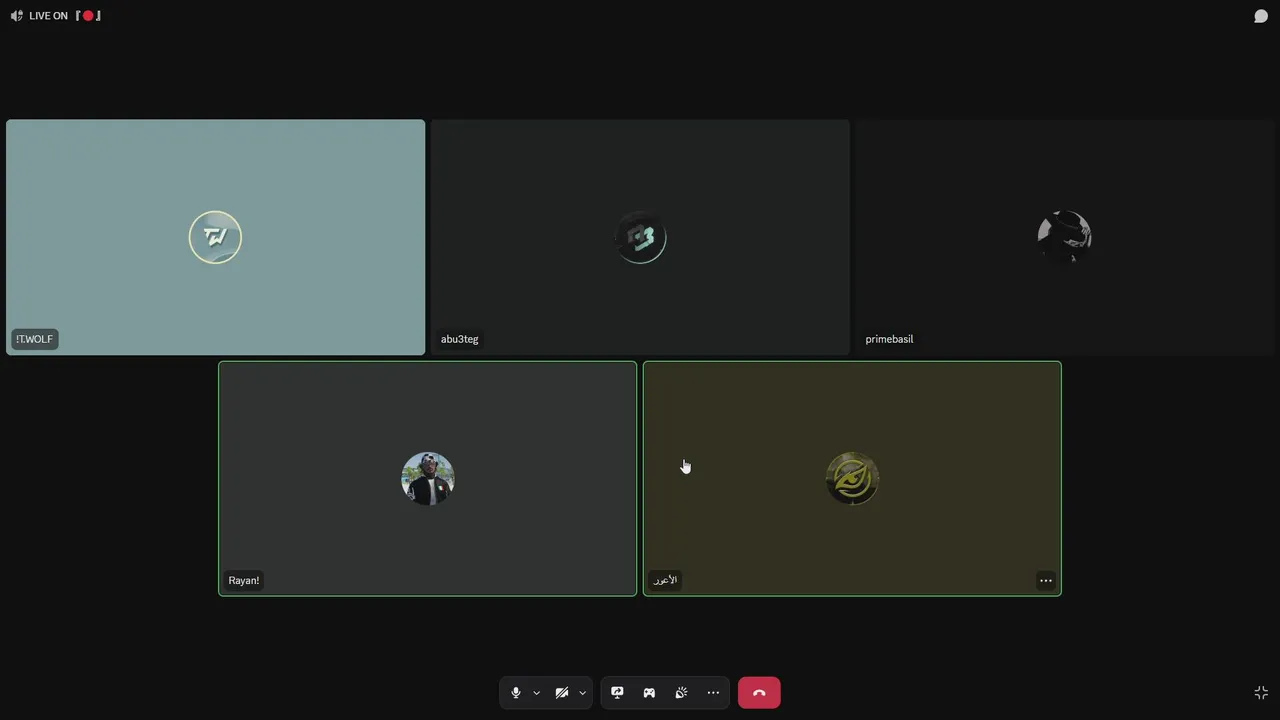Click the speaker icon beside LIVE ON
This screenshot has height=720, width=1280.
click(16, 16)
